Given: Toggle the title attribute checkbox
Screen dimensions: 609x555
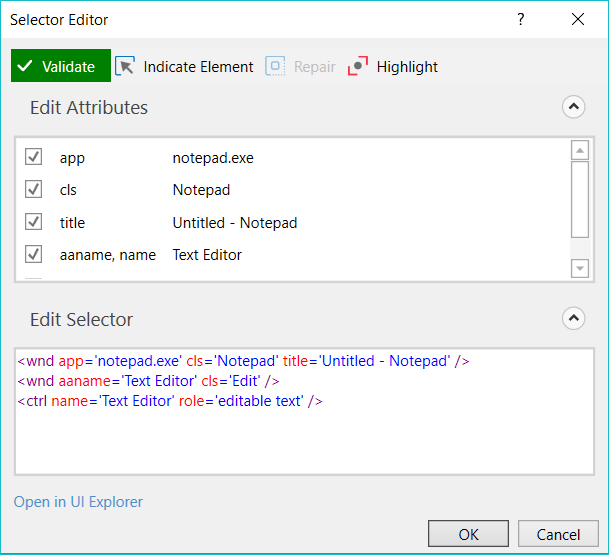Looking at the screenshot, I should (x=33, y=222).
